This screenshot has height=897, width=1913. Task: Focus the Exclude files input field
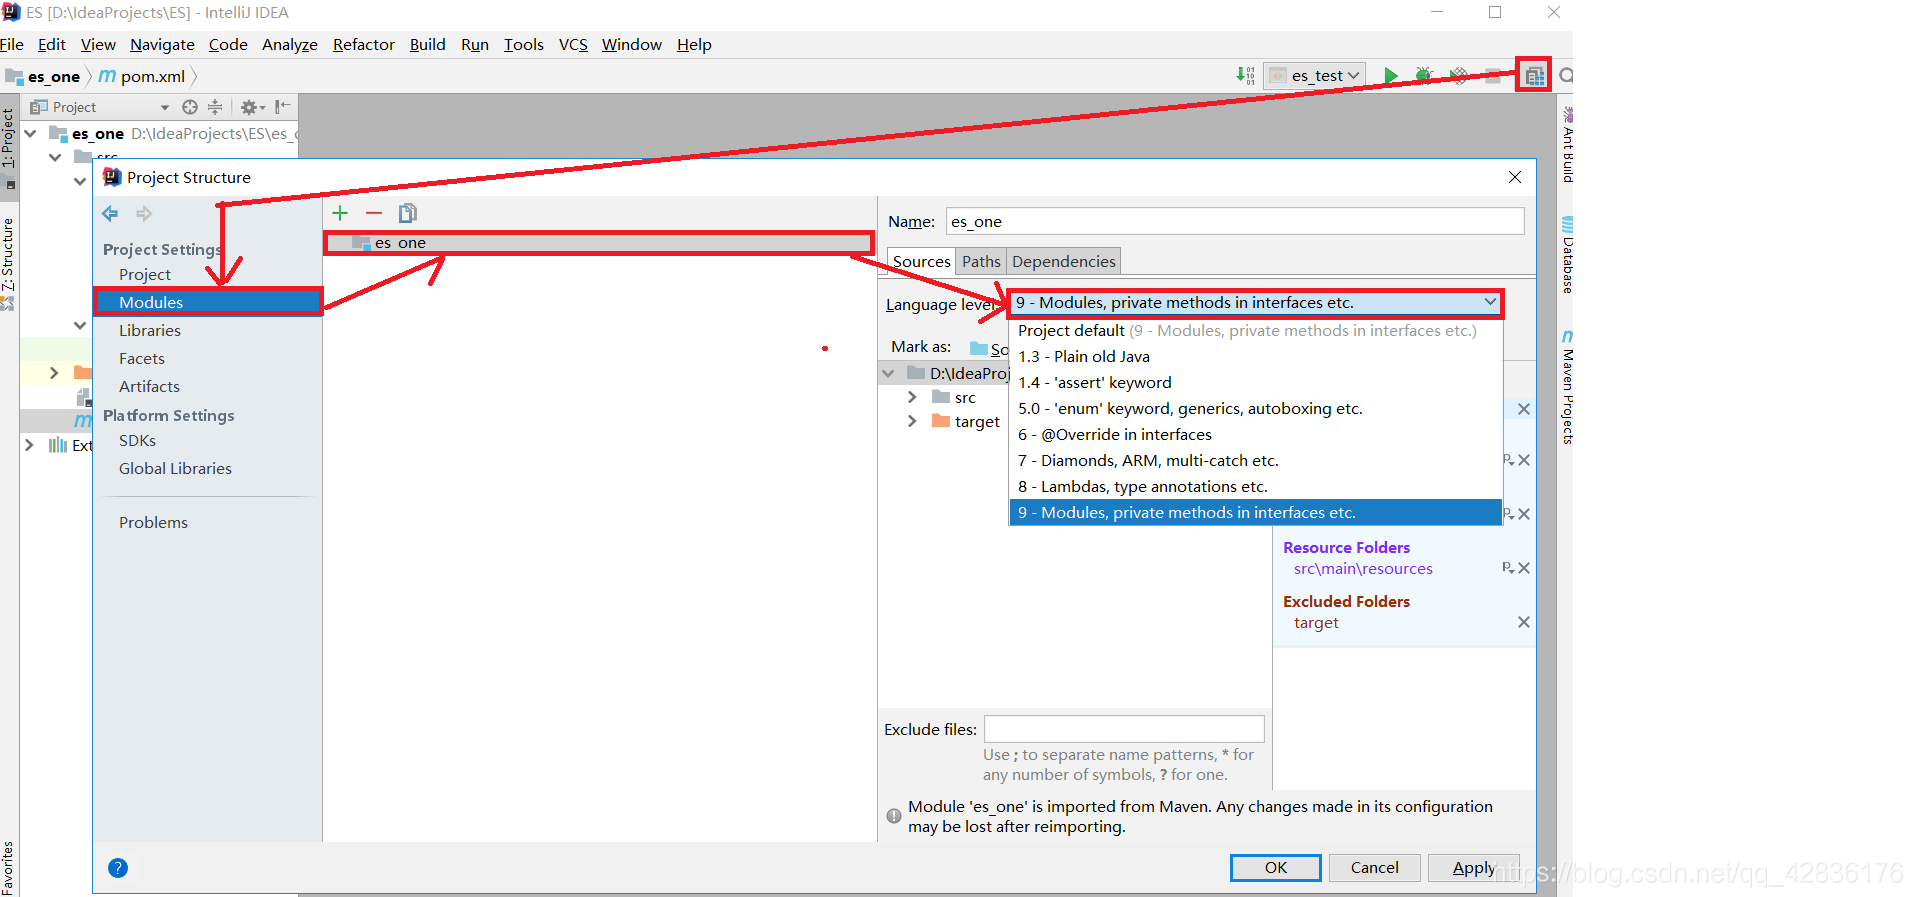click(x=1124, y=729)
